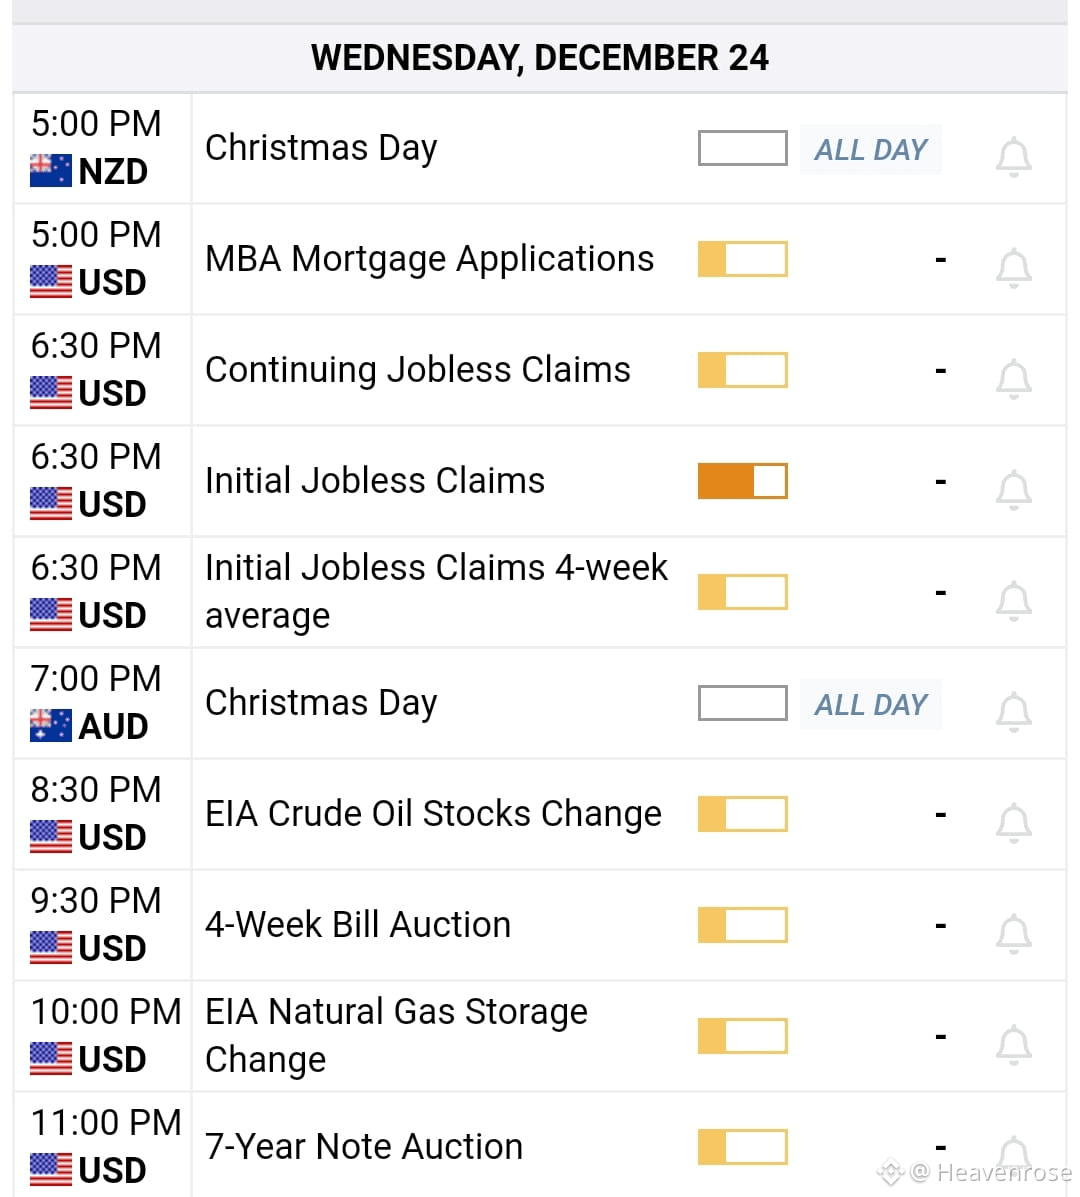This screenshot has width=1080, height=1197.
Task: Click bell beside Initial Jobless Claims 4-week average
Action: tap(1014, 601)
